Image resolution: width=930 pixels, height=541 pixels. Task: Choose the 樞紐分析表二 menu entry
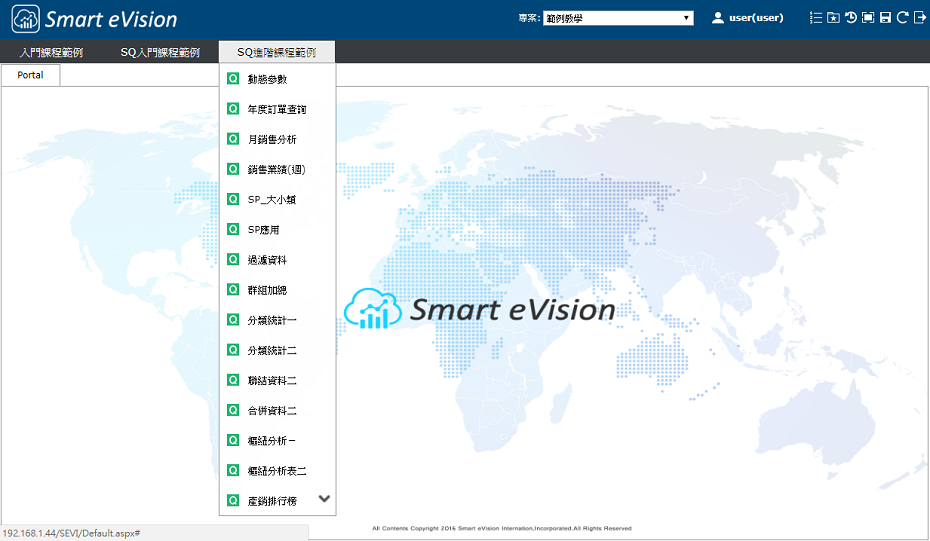(x=278, y=471)
